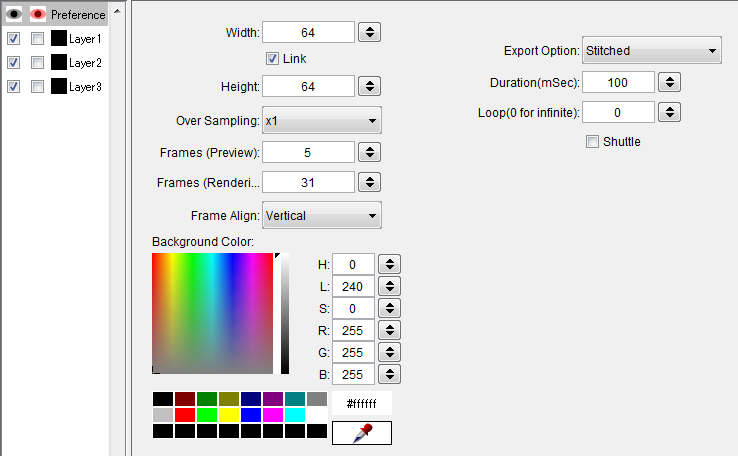Click the Hue value spinner arrows
This screenshot has width=738, height=456.
pos(390,264)
